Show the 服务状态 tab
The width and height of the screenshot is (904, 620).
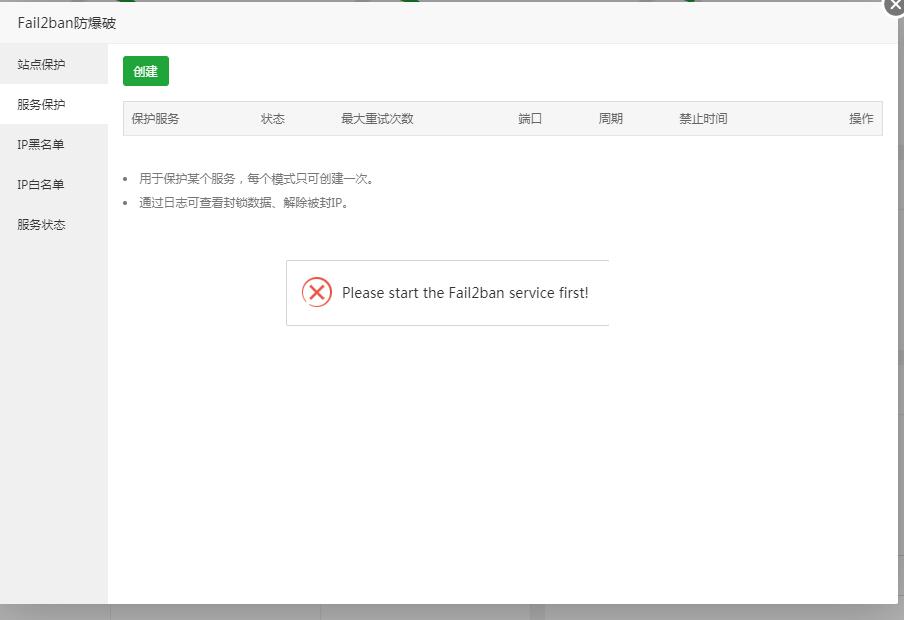(x=54, y=224)
